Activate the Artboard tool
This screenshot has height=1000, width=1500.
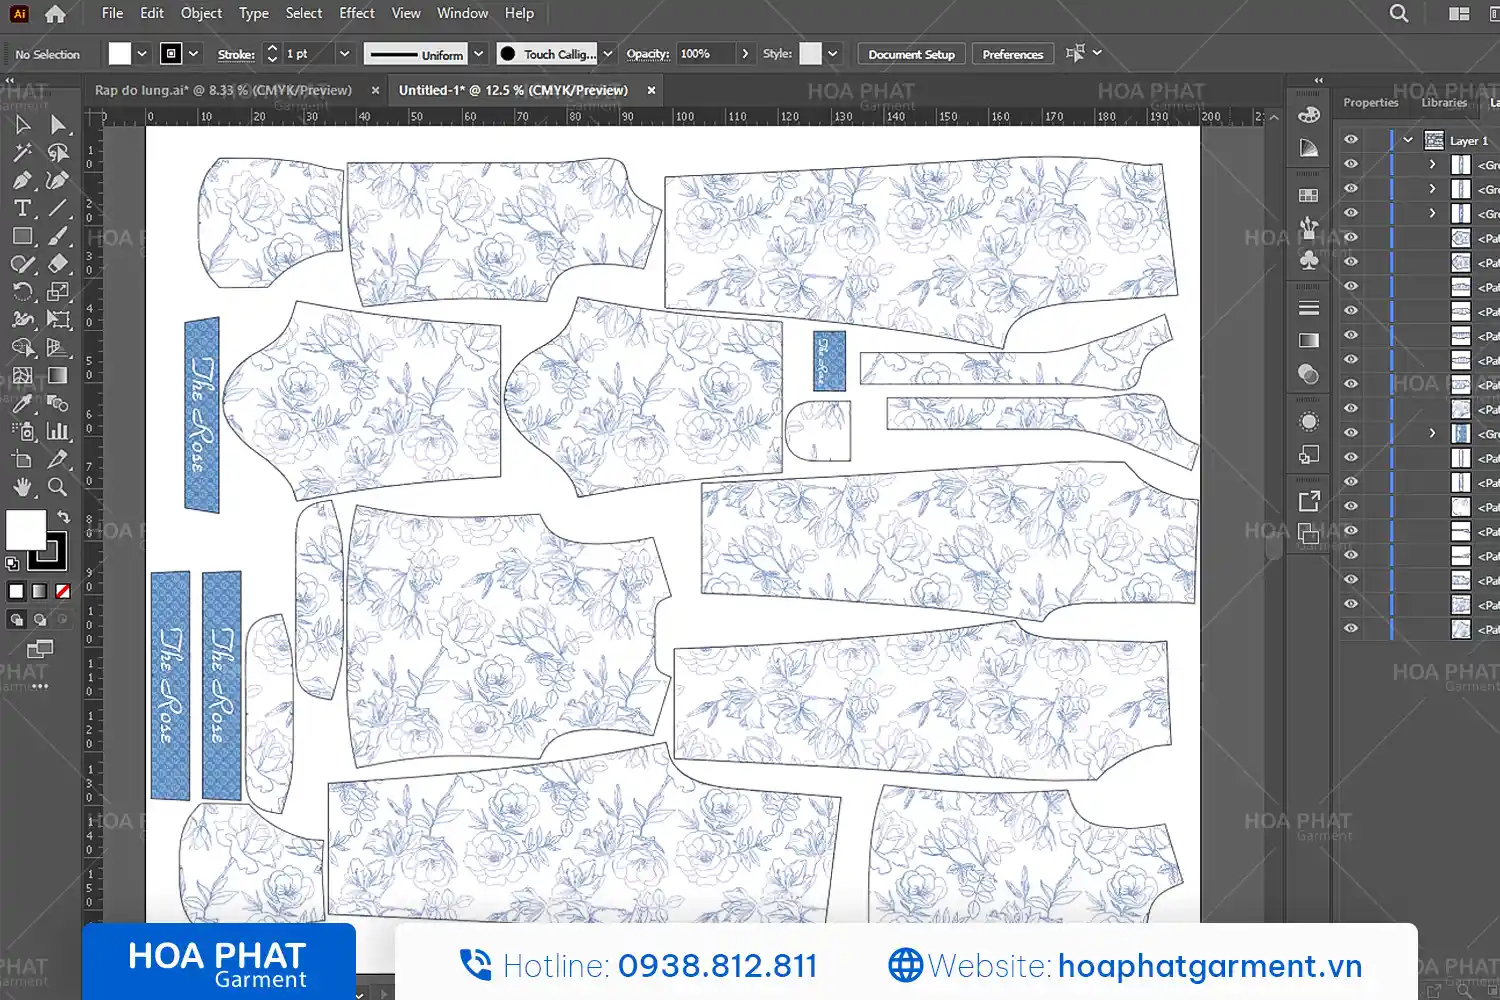22,460
